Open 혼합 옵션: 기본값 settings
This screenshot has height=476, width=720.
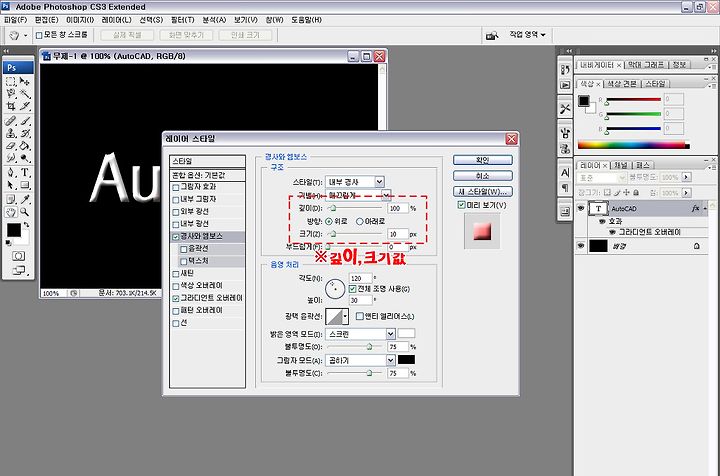[208, 175]
